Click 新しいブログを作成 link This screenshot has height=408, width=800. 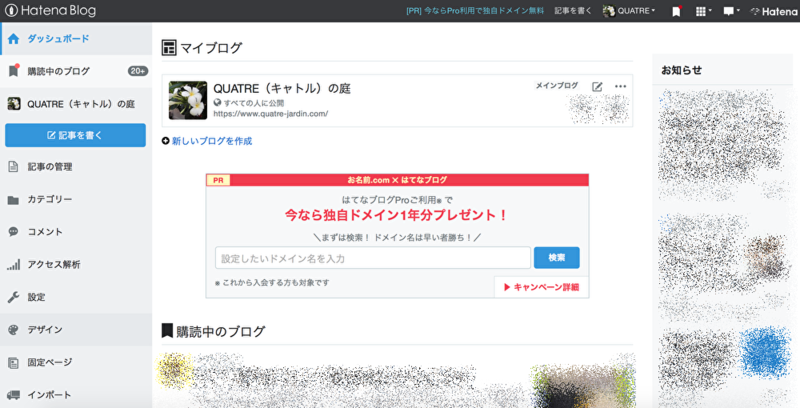(212, 141)
